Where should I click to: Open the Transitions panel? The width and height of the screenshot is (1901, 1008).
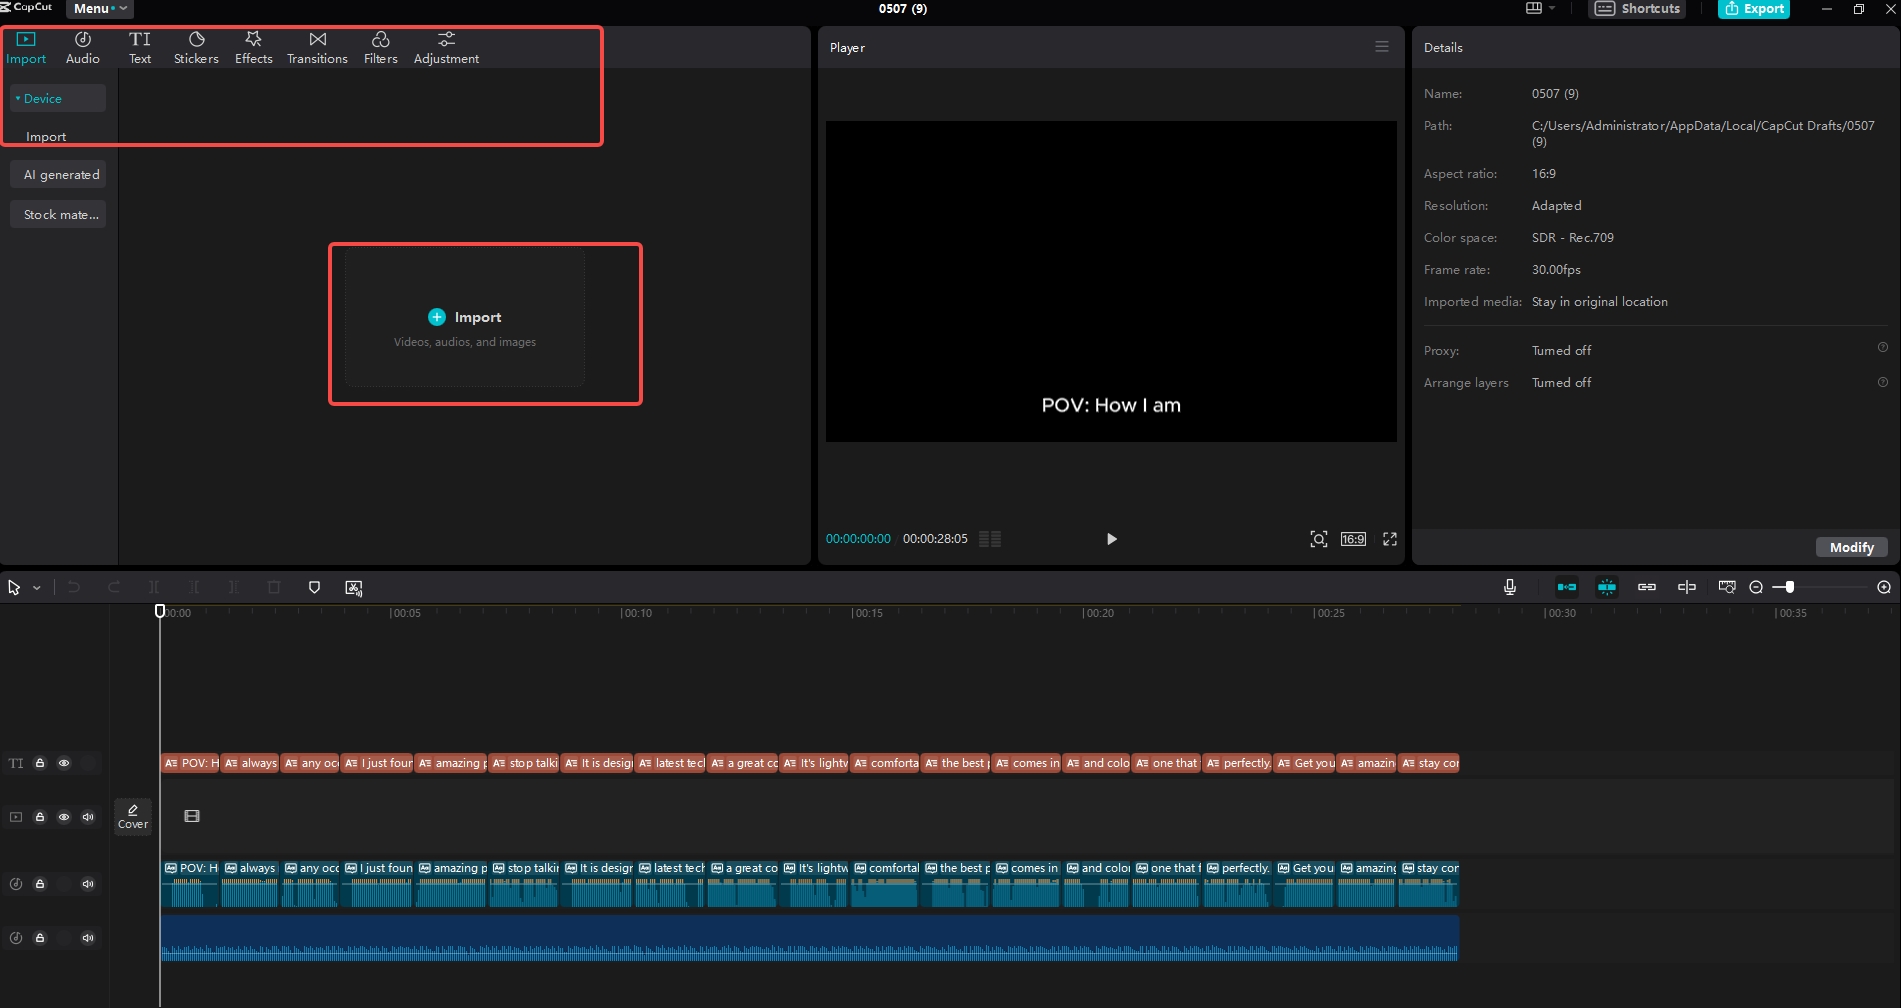(316, 46)
